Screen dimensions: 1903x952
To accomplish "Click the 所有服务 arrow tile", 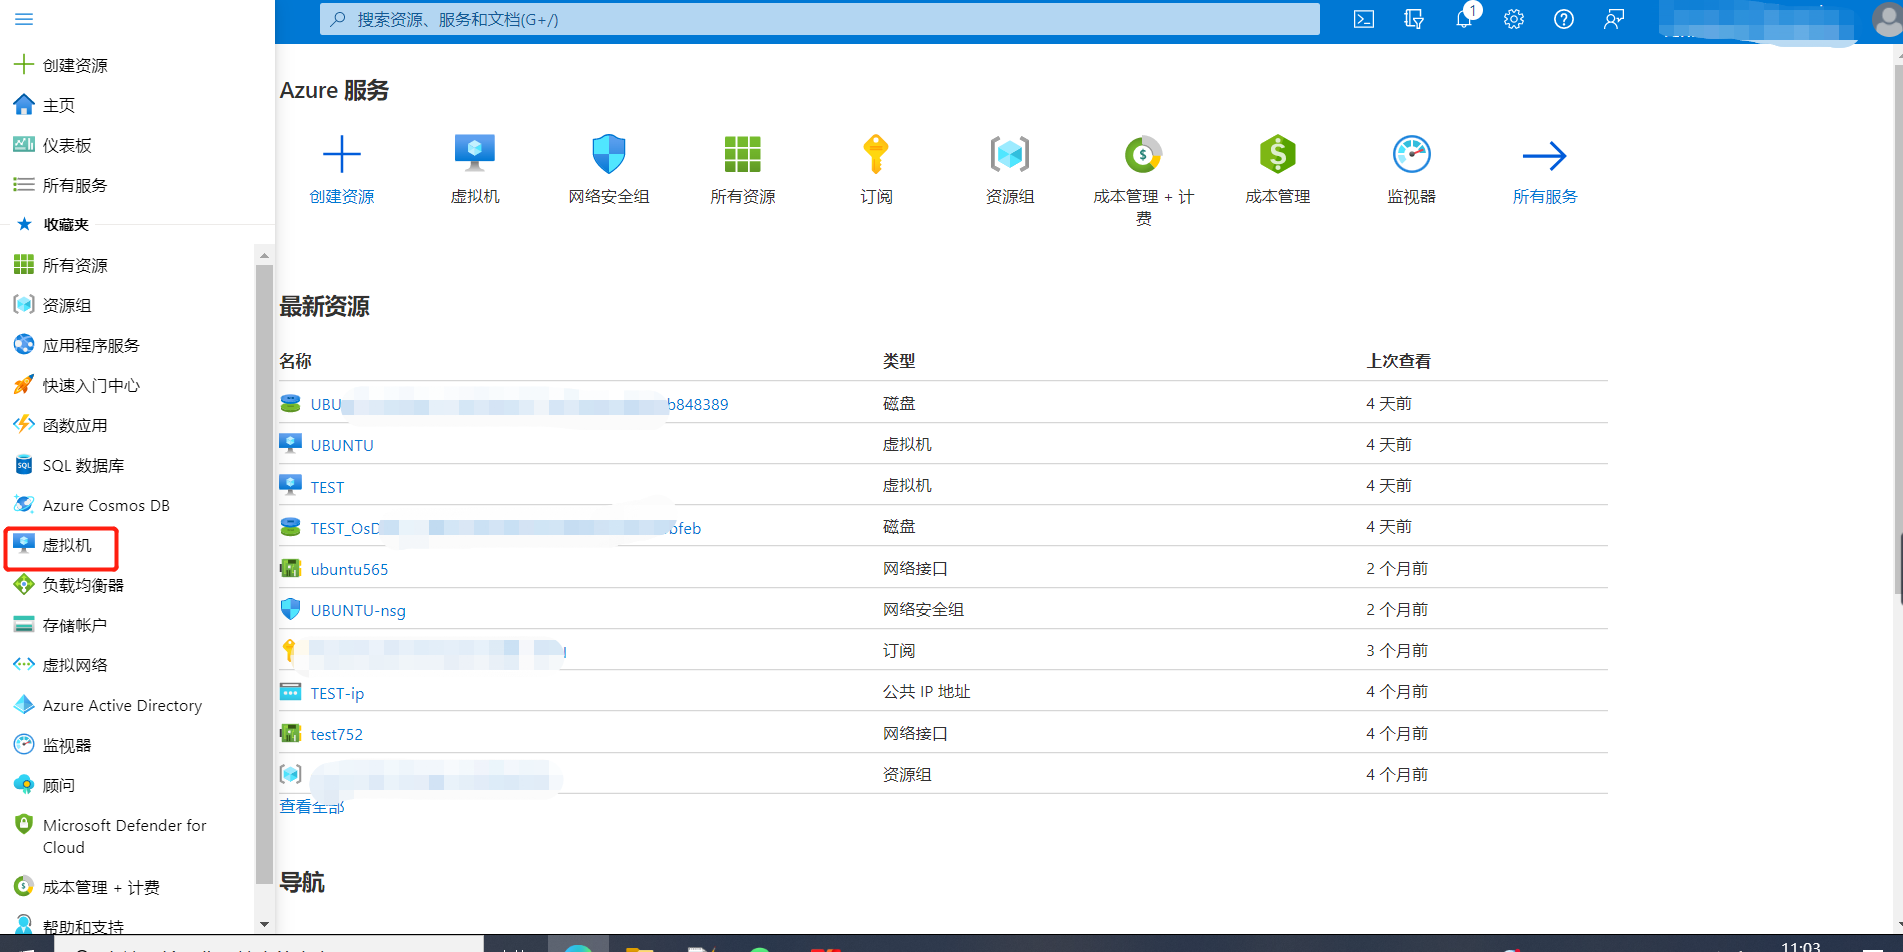I will pyautogui.click(x=1545, y=169).
